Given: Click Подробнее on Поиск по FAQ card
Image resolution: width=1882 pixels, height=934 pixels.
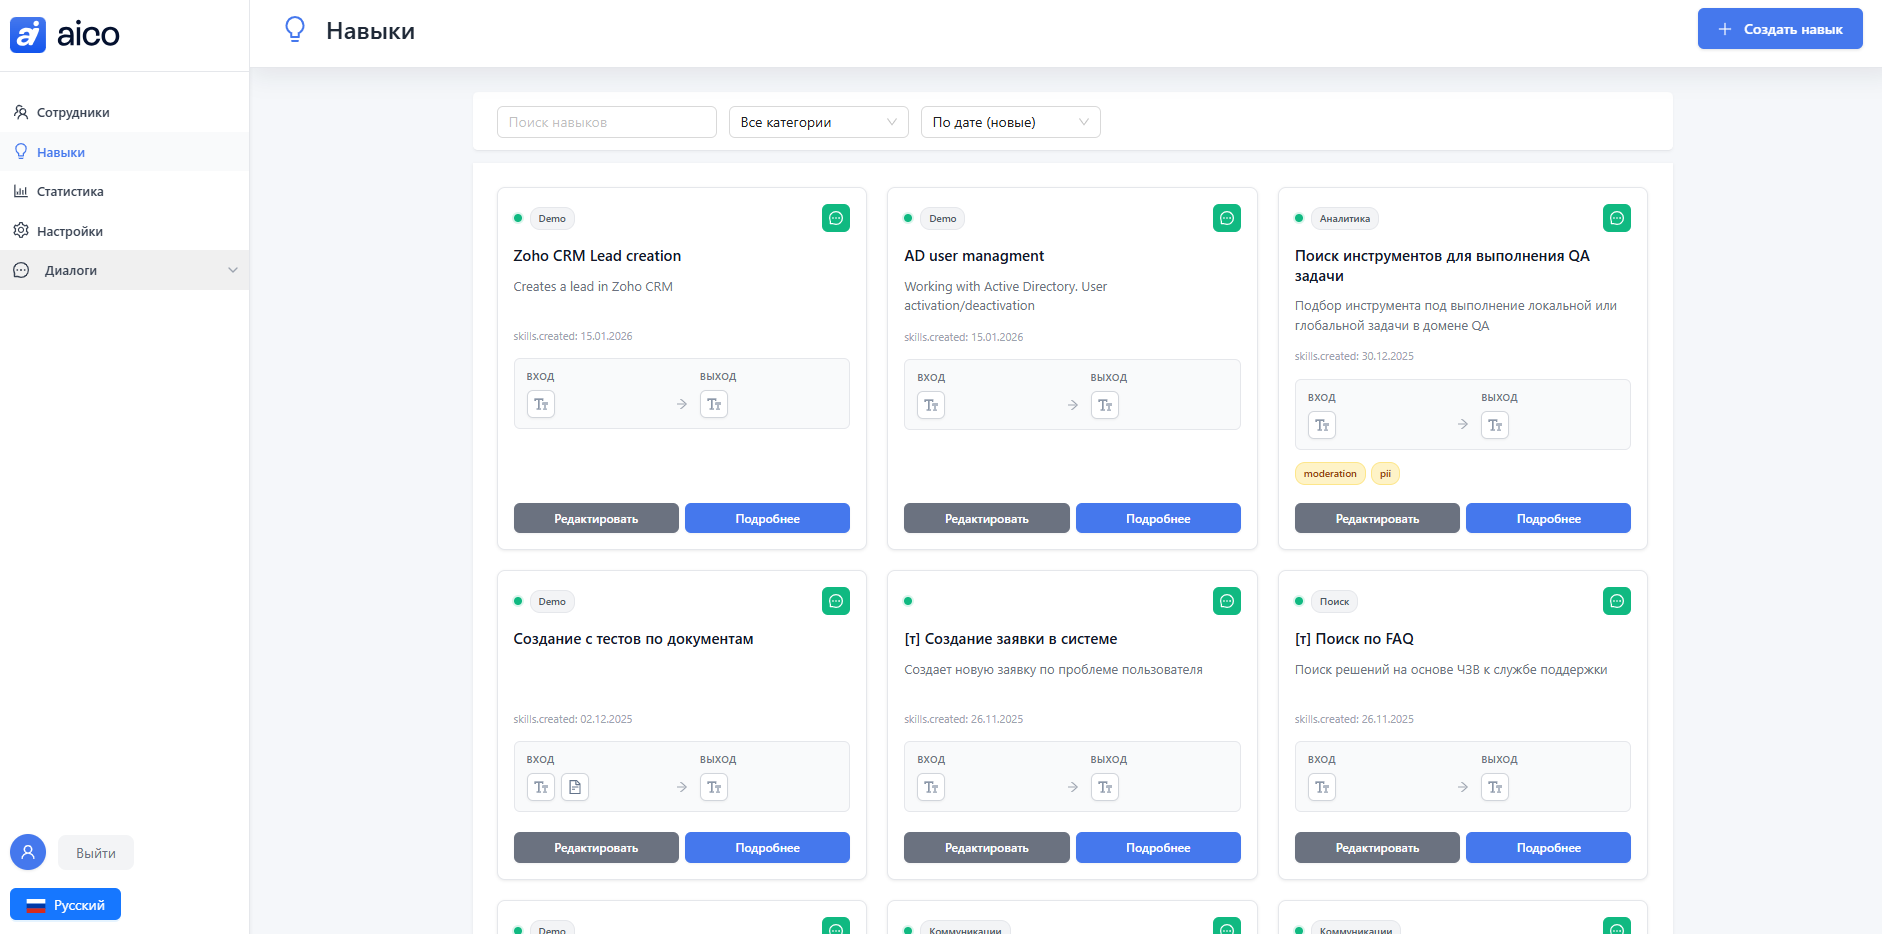Looking at the screenshot, I should [1548, 847].
